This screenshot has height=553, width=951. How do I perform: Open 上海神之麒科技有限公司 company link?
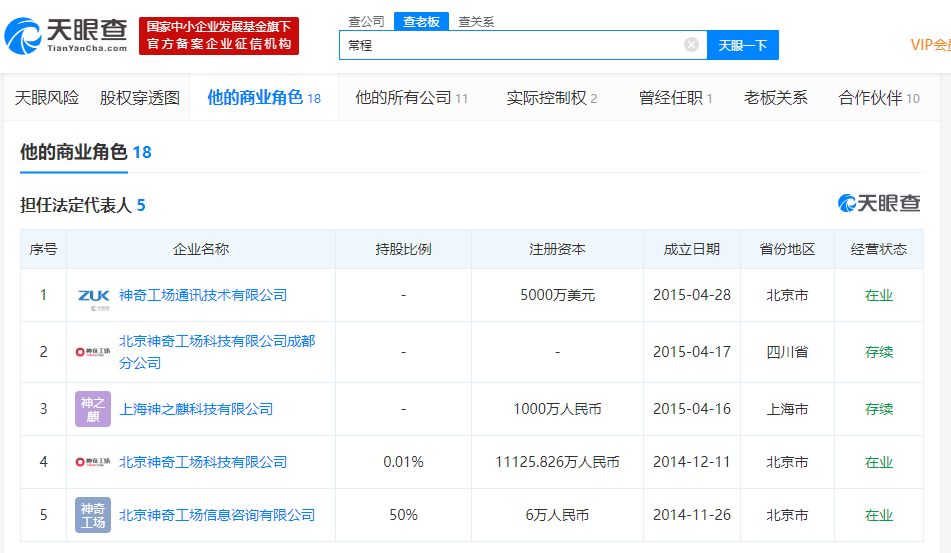[x=196, y=409]
